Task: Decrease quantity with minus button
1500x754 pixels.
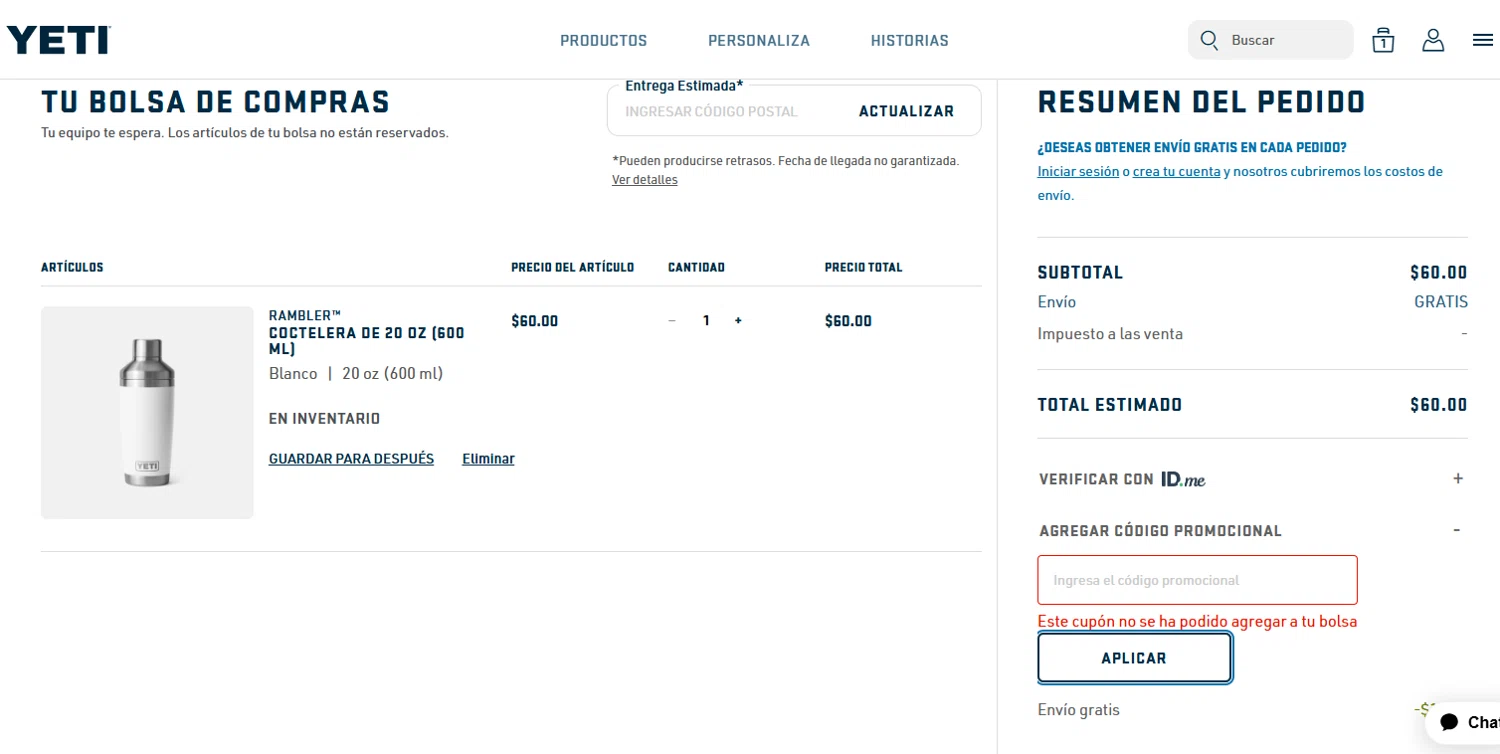Action: tap(672, 321)
